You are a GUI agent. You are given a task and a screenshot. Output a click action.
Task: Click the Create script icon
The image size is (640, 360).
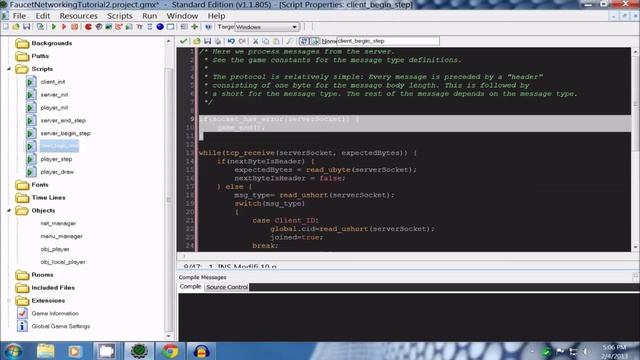click(129, 27)
